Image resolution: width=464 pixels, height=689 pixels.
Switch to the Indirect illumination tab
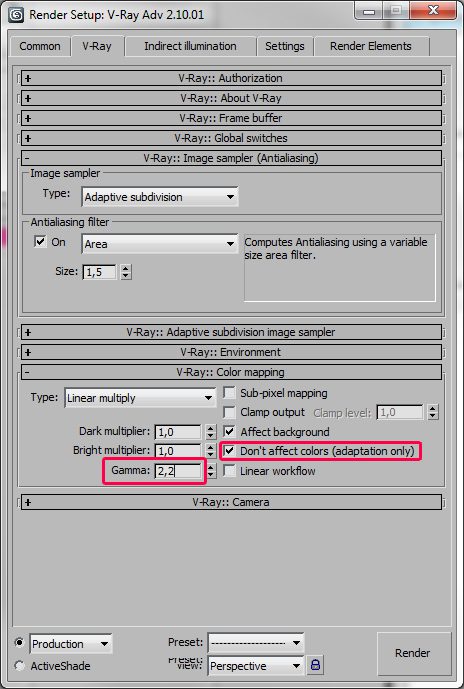tap(190, 46)
